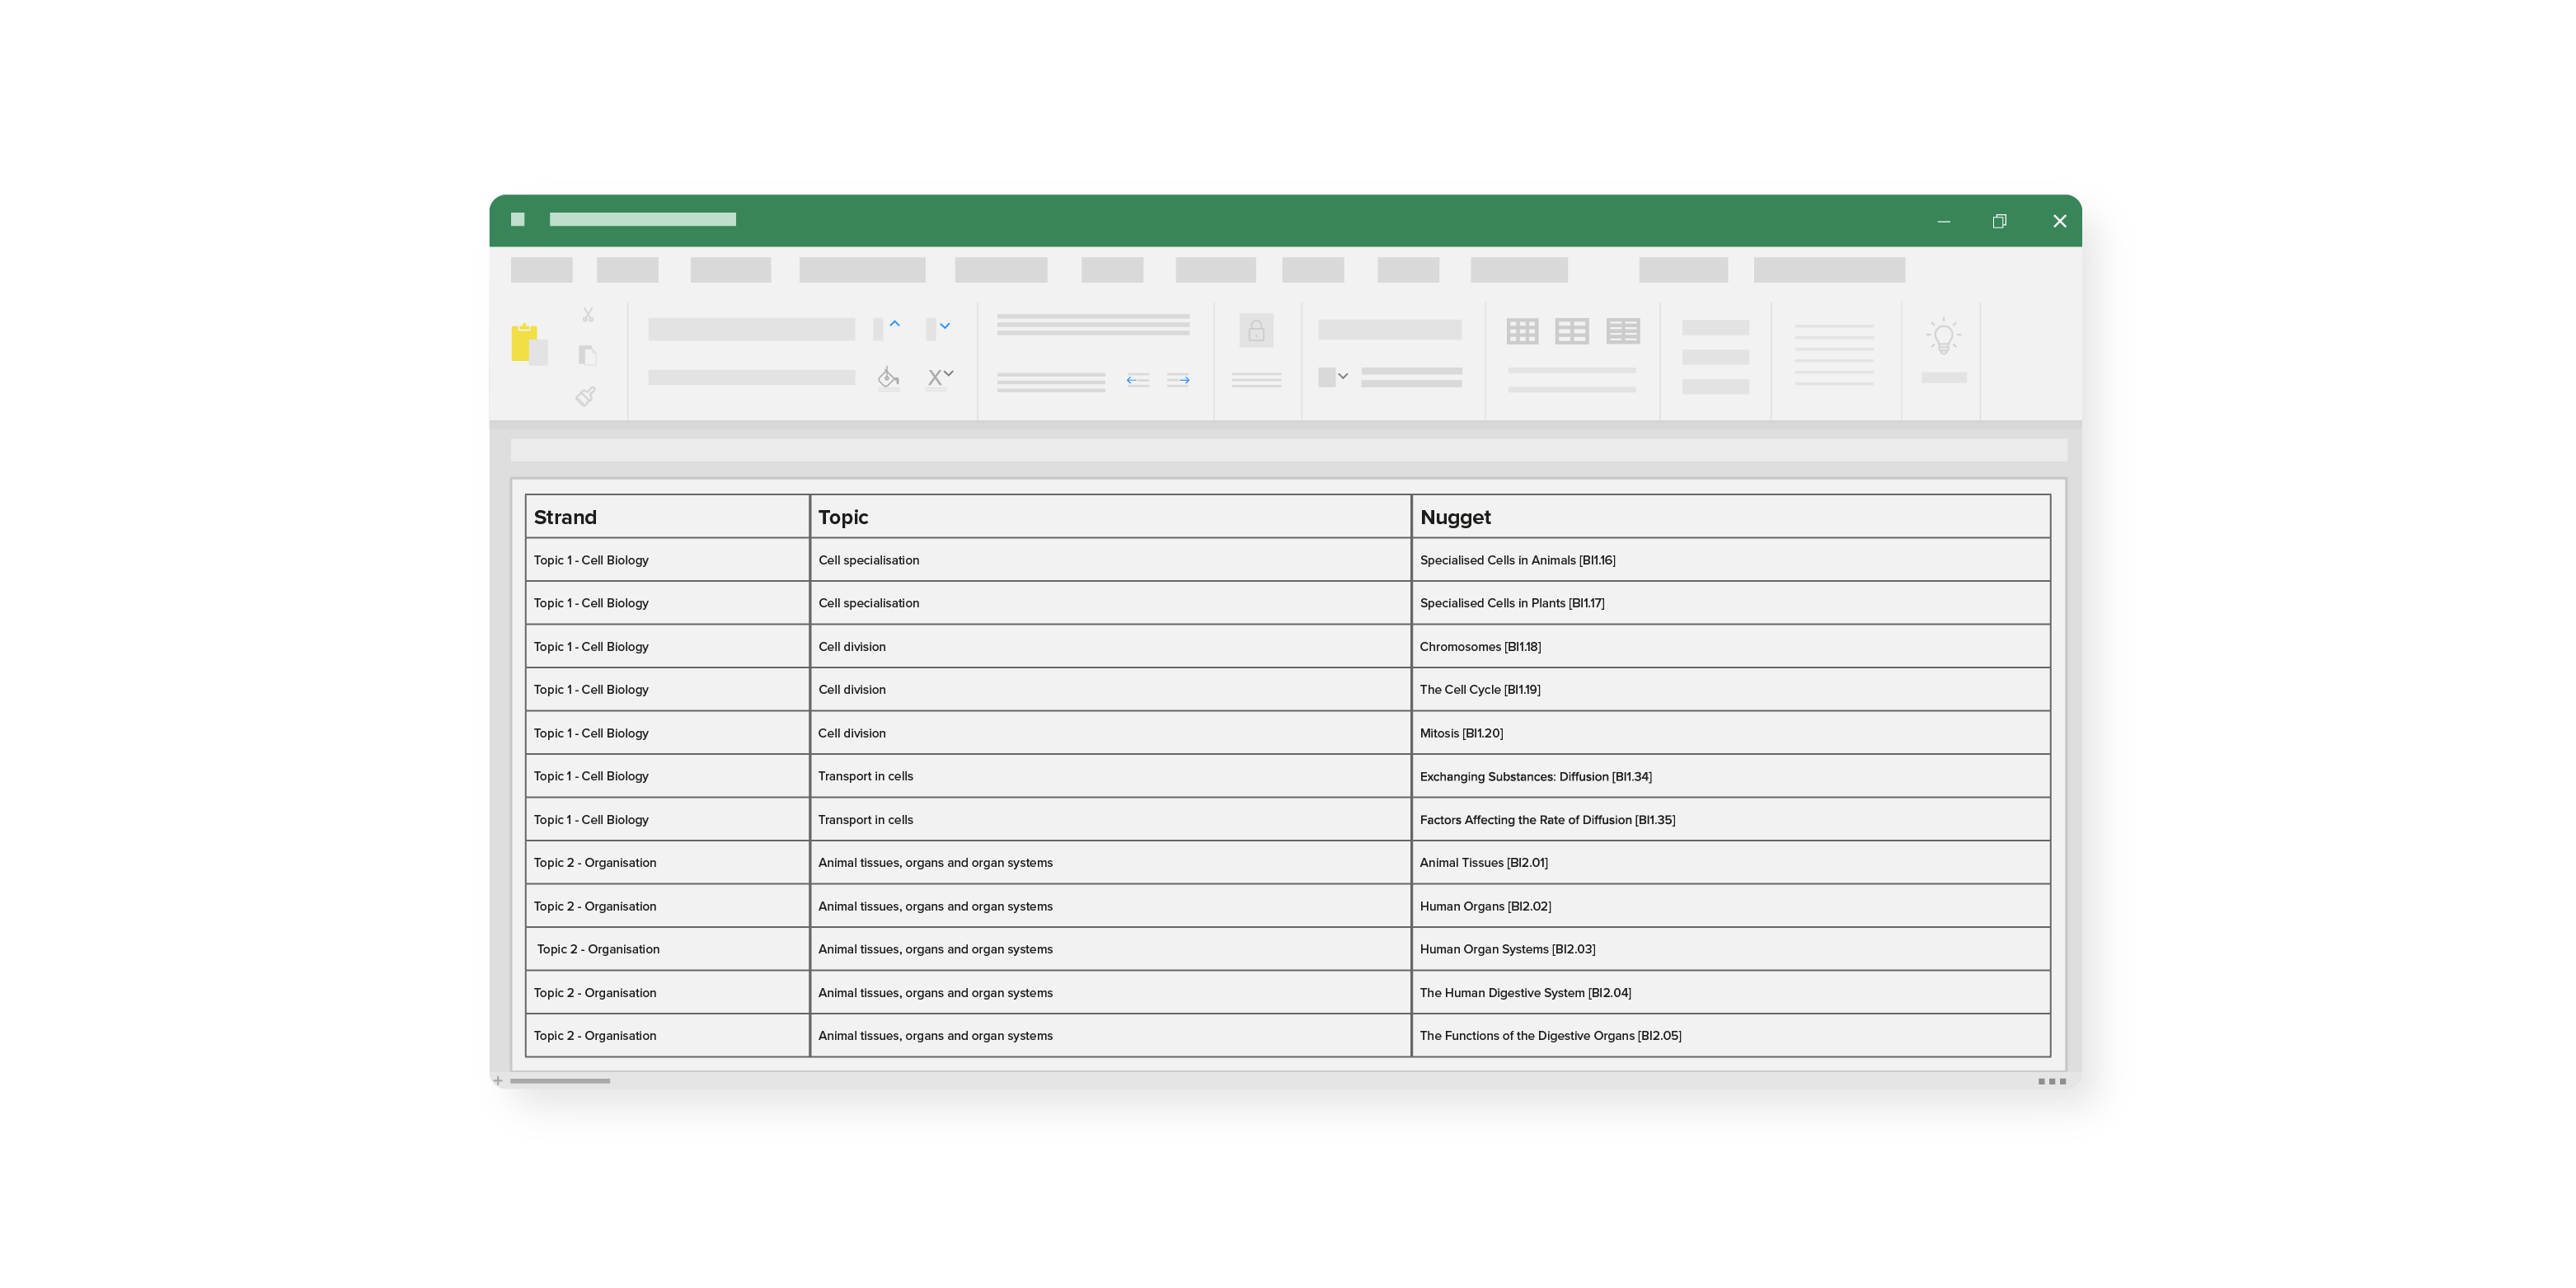Restore down the window using the title bar button
The width and height of the screenshot is (2576, 1288).
click(x=2000, y=221)
